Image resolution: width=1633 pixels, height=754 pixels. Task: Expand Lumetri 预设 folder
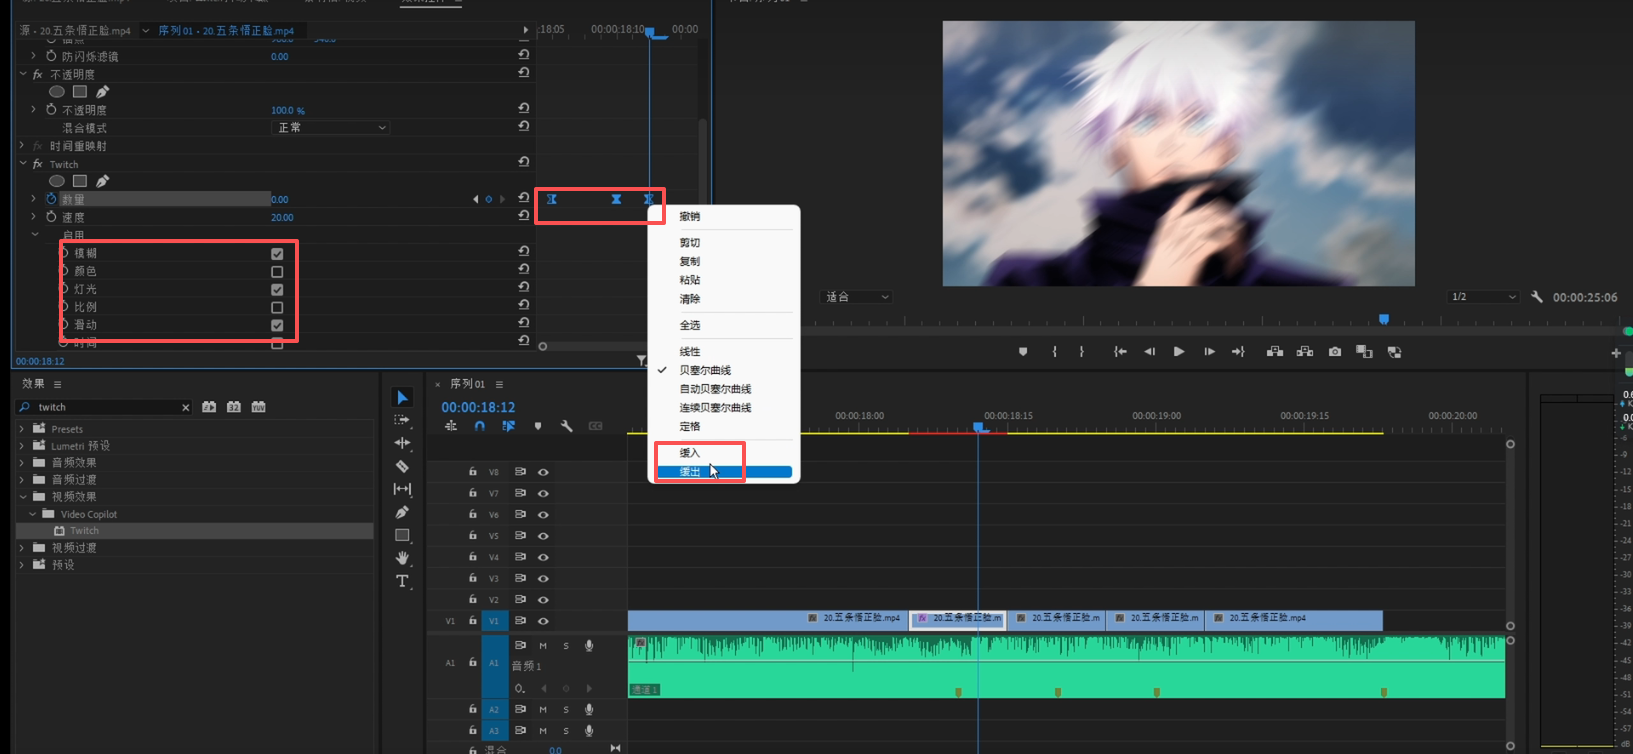[x=22, y=446]
